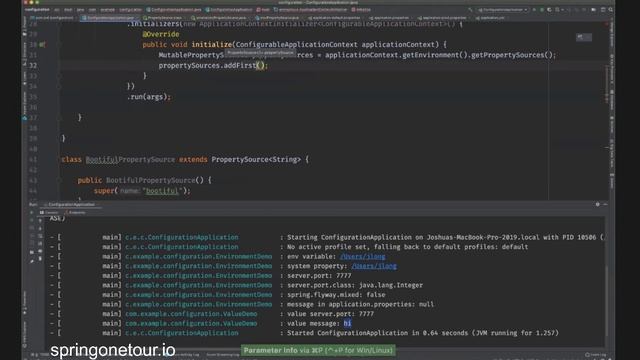This screenshot has width=640, height=360.
Task: Click 'server.port.class: java.lang.Integer' line
Action: coord(355,285)
